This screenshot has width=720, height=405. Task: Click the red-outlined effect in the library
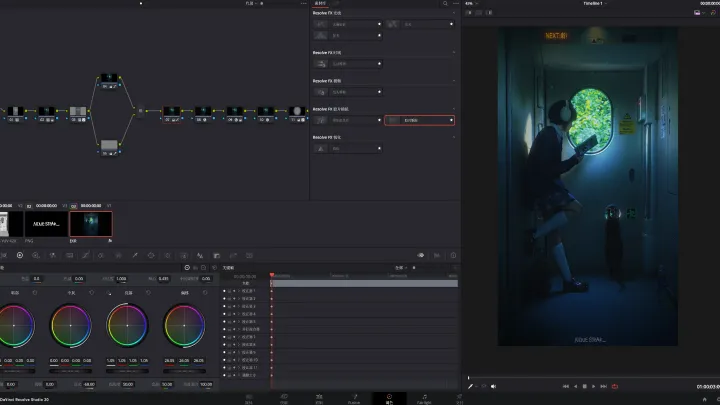pyautogui.click(x=419, y=120)
